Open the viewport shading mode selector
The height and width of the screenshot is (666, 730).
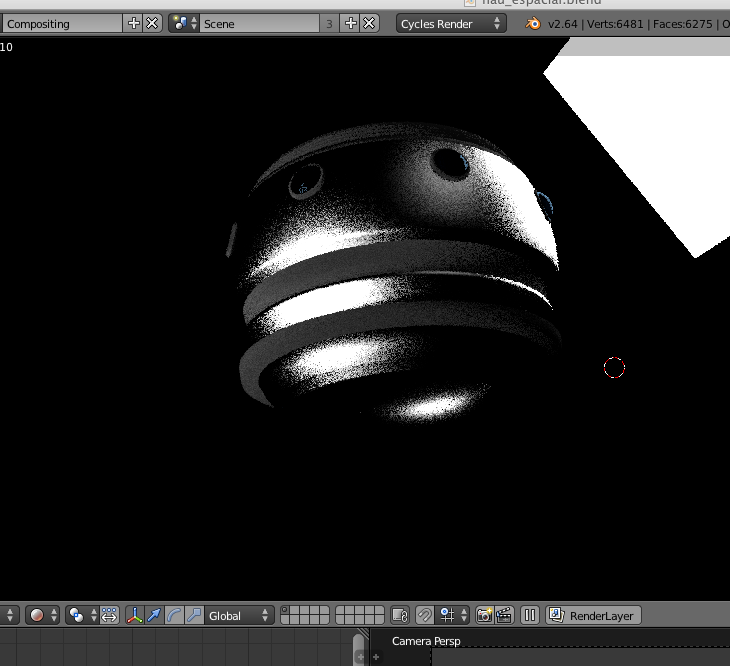[x=42, y=615]
